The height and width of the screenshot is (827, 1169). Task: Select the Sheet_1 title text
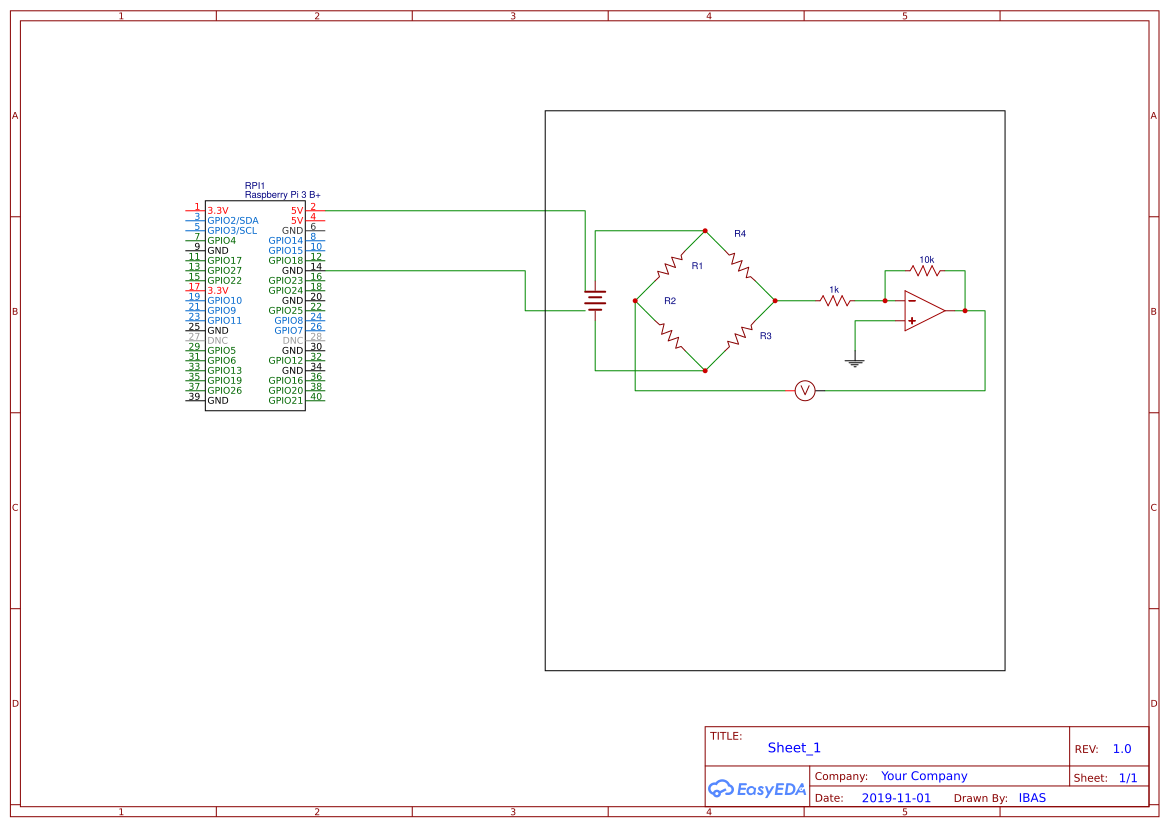(793, 747)
